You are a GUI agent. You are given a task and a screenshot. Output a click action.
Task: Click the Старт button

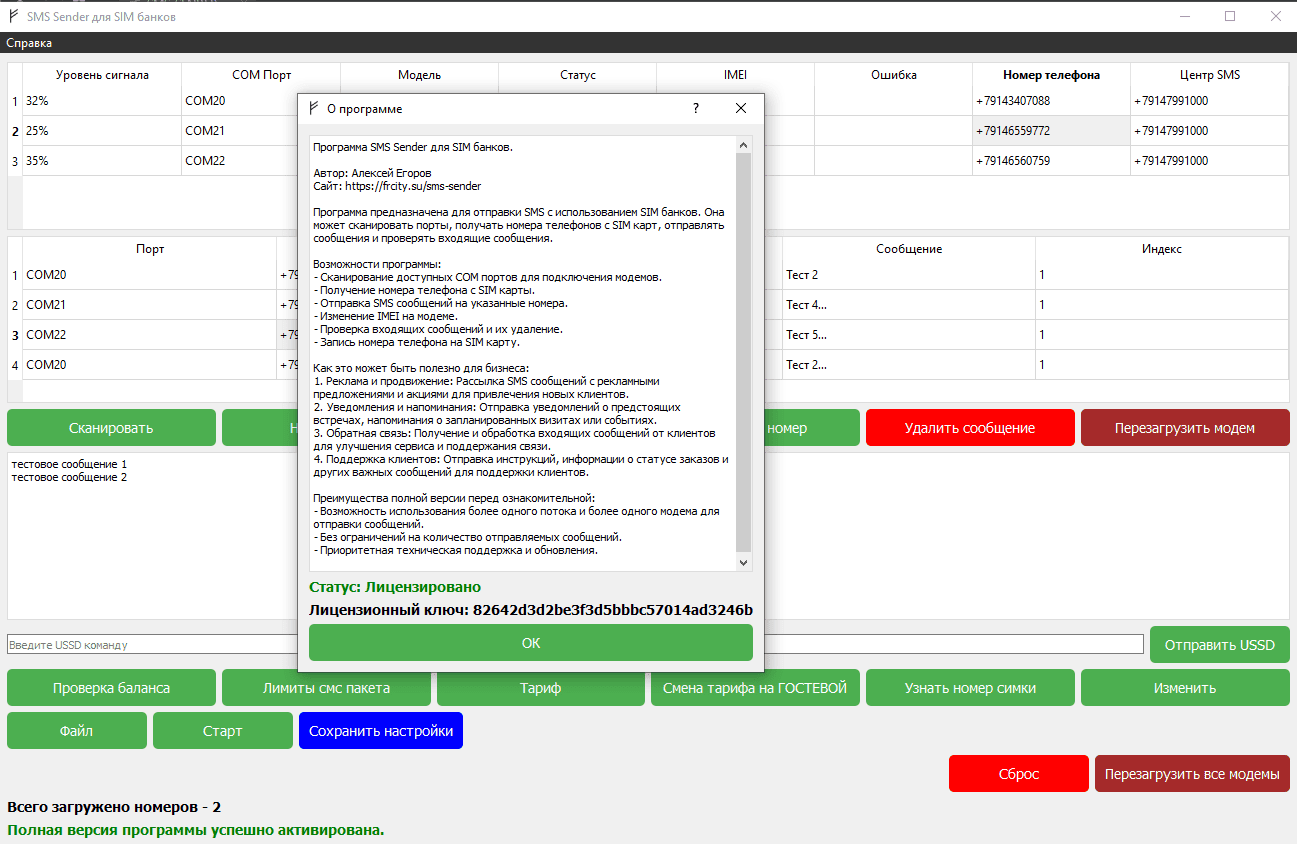coord(223,731)
